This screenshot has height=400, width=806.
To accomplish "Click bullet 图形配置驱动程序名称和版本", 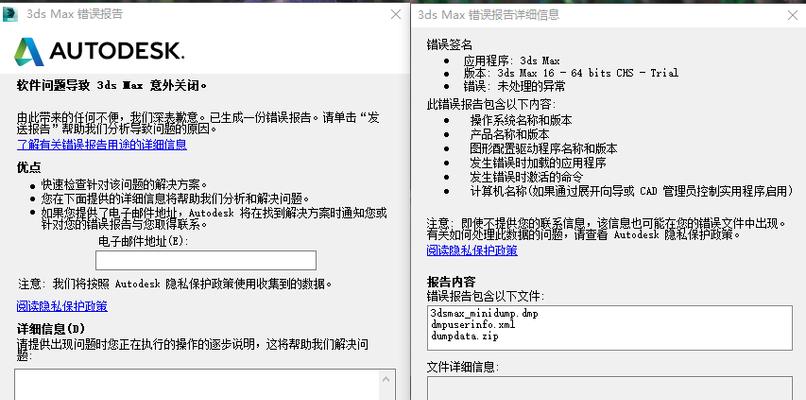I will point(543,149).
